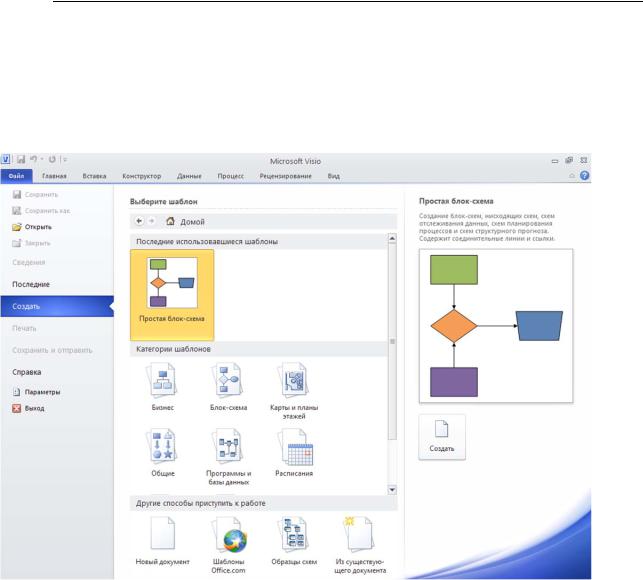This screenshot has height=580, width=643.
Task: Open the Программы и базы данных category
Action: click(x=228, y=457)
